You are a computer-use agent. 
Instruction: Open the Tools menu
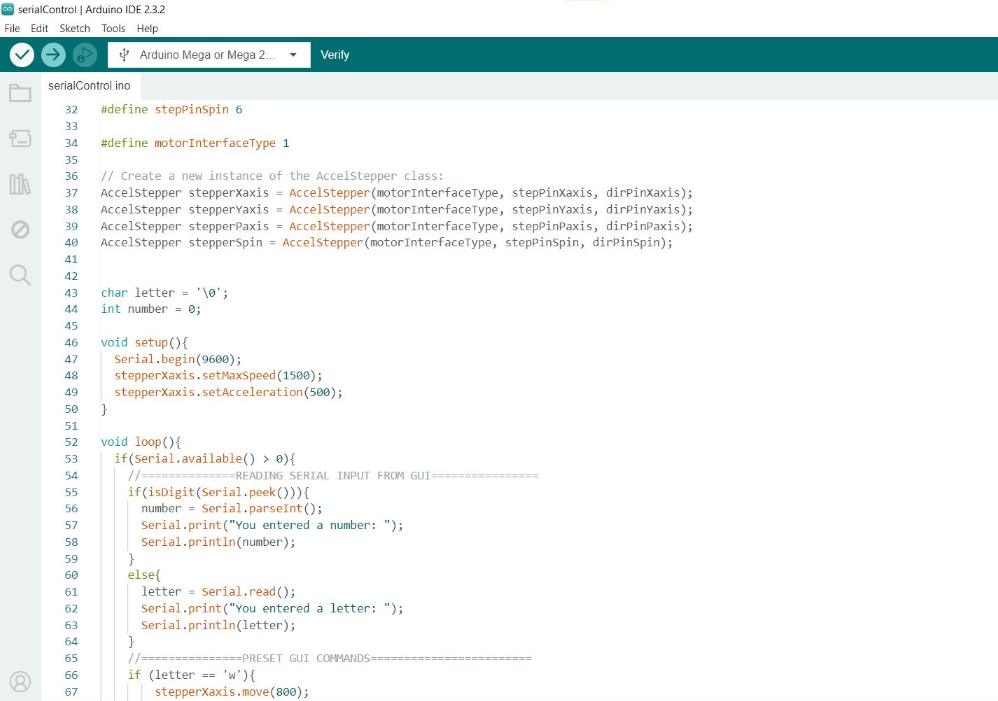pyautogui.click(x=113, y=29)
